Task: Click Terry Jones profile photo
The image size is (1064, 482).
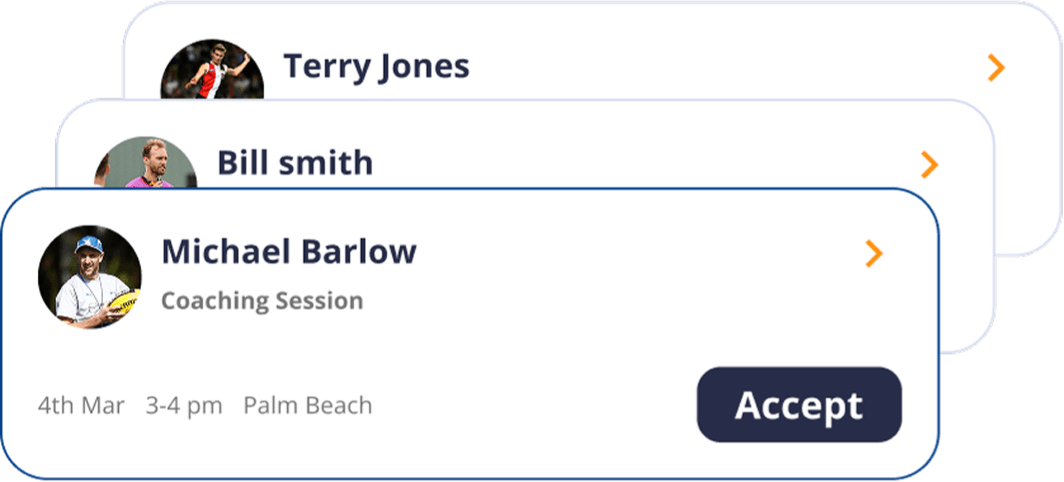Action: pos(212,70)
